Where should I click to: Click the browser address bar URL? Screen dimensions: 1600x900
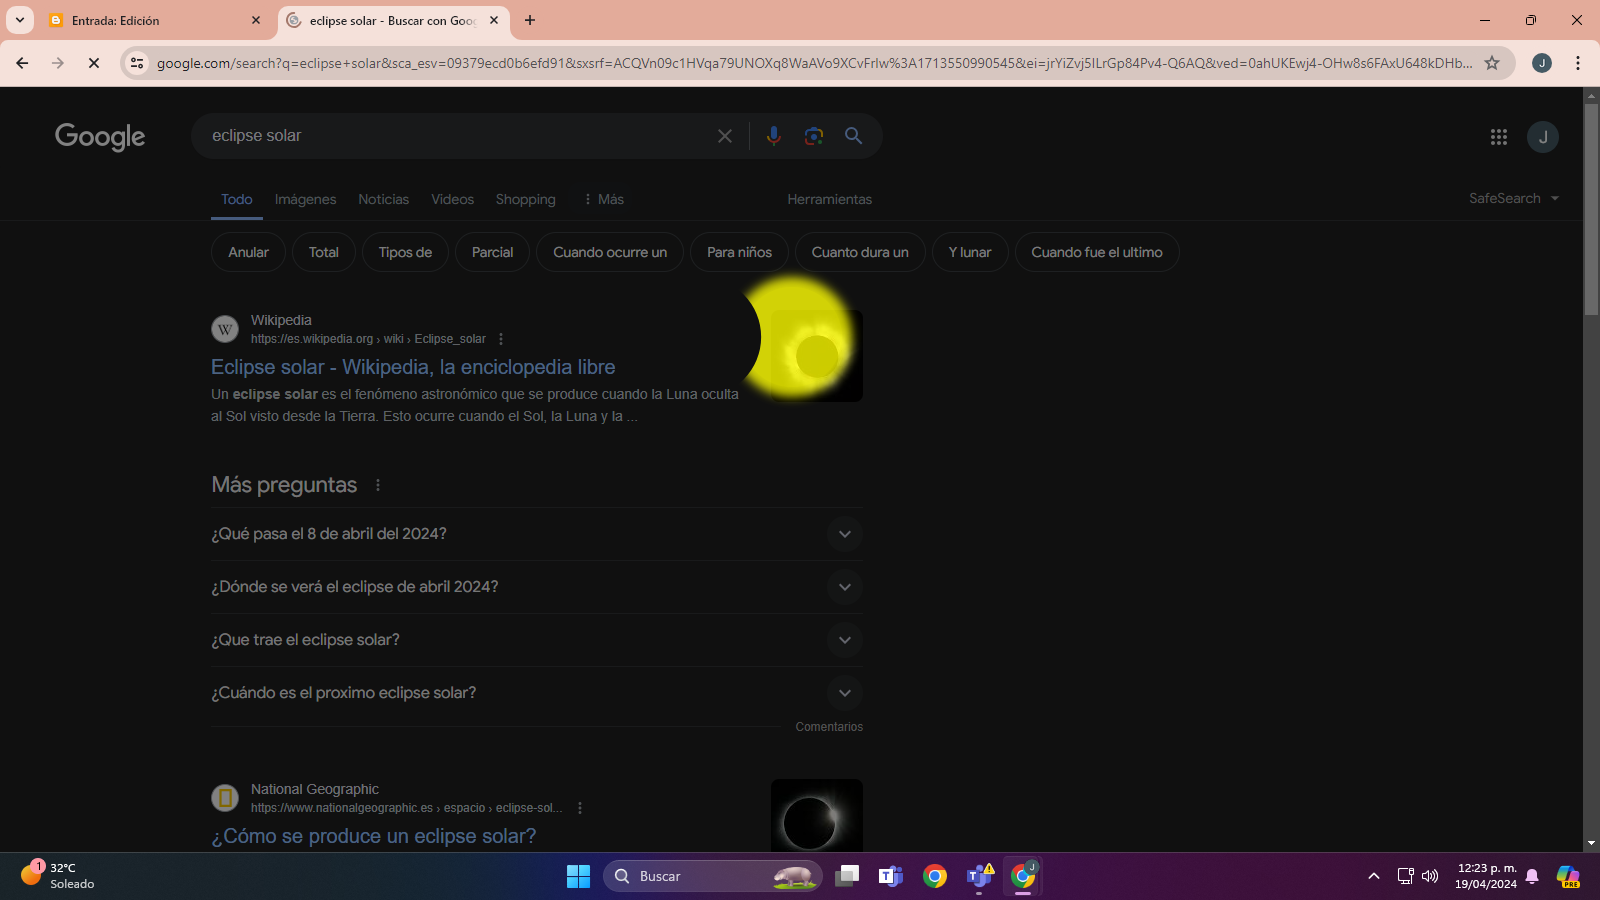tap(813, 63)
